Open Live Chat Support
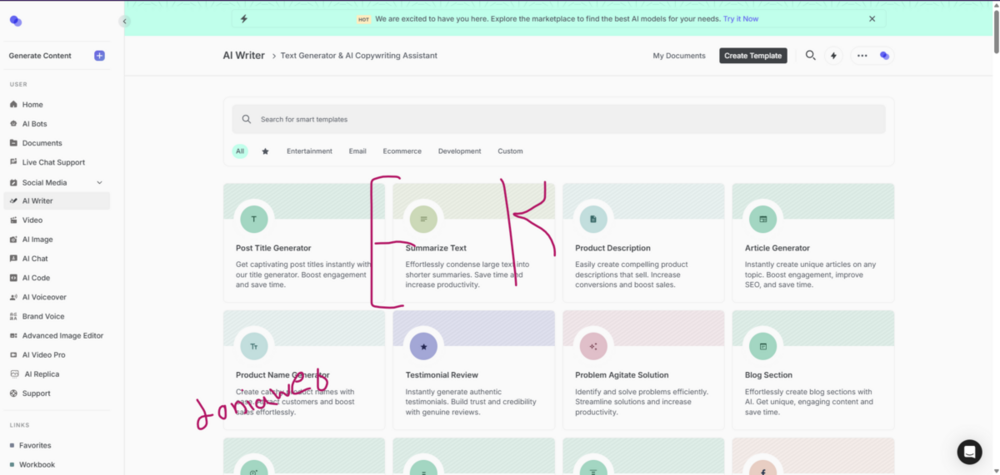 [x=54, y=163]
